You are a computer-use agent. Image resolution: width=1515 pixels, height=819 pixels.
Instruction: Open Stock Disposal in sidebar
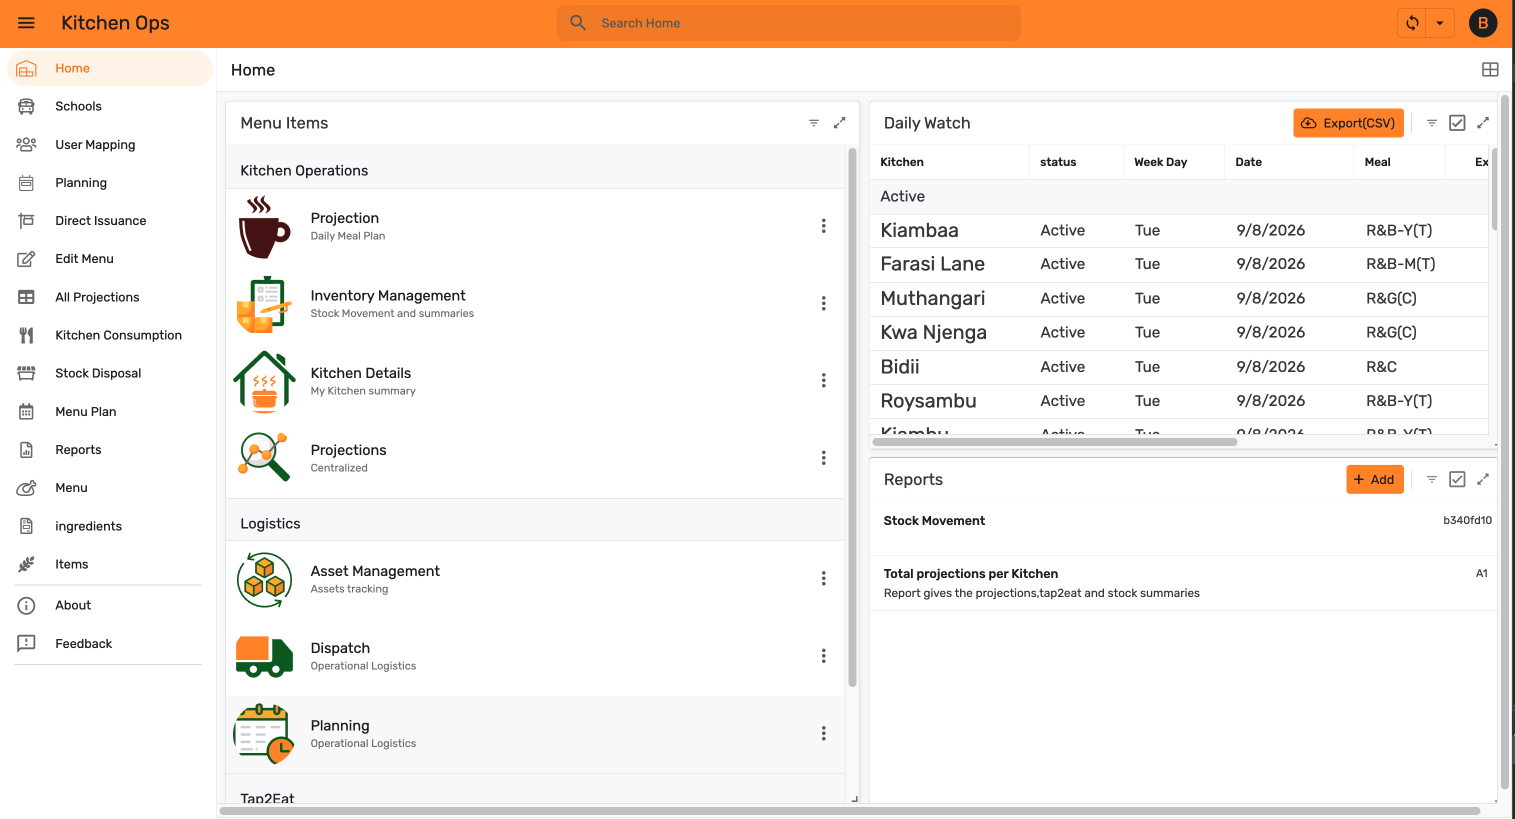[x=109, y=373]
